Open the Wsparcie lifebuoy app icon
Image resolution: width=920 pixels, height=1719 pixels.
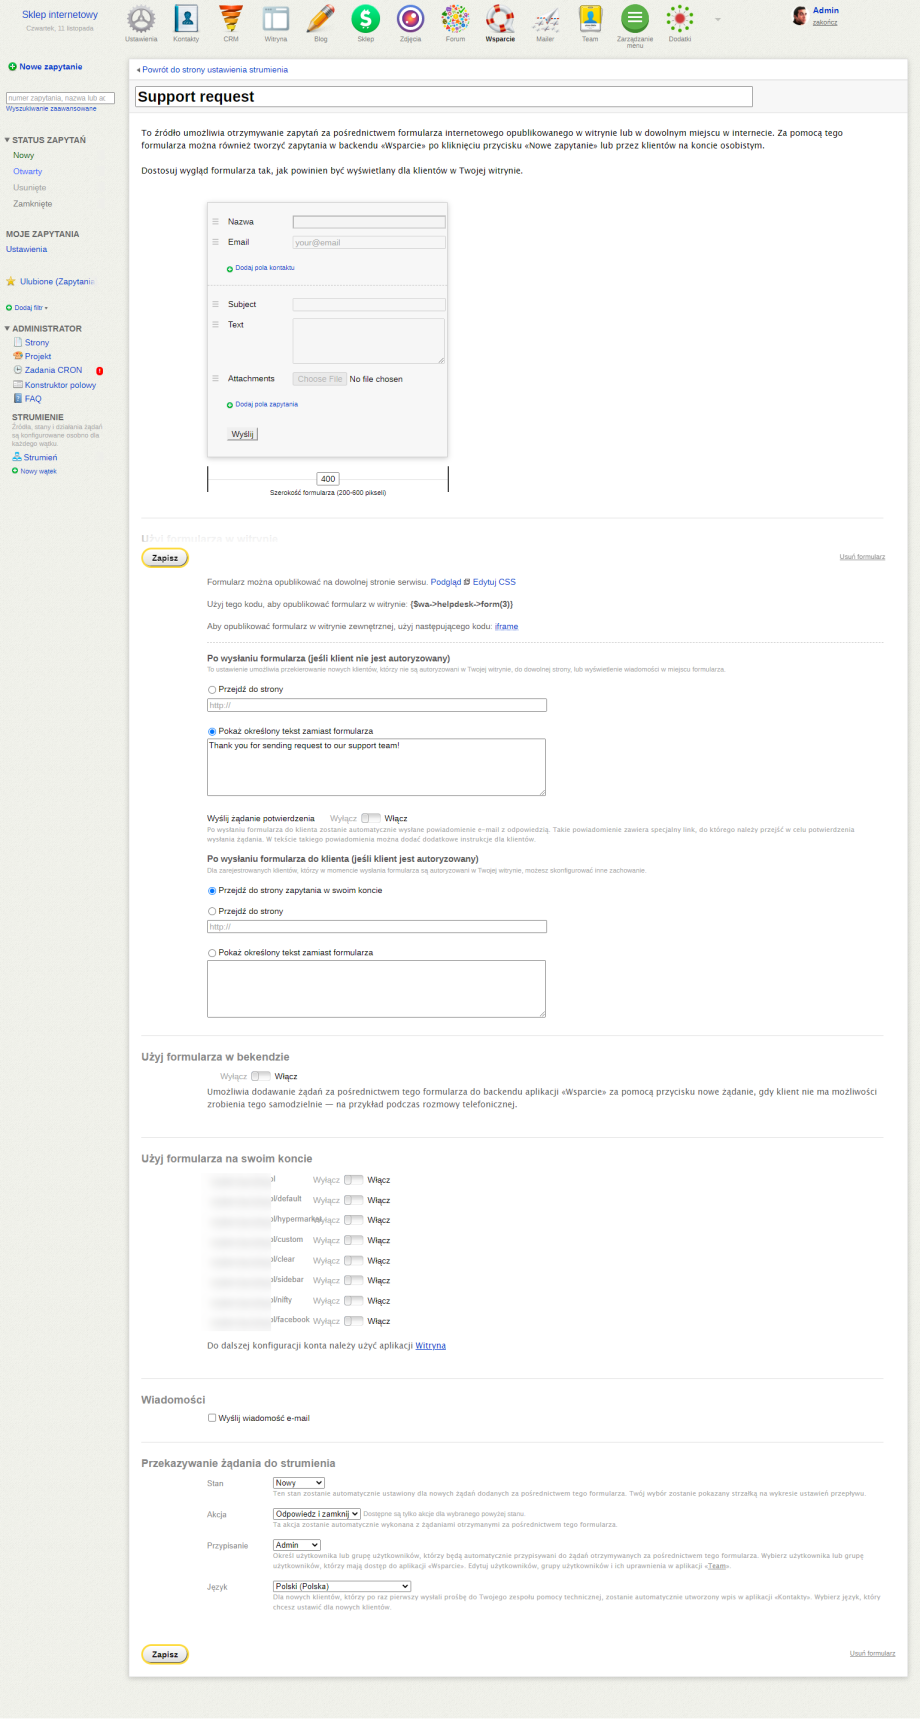[500, 19]
